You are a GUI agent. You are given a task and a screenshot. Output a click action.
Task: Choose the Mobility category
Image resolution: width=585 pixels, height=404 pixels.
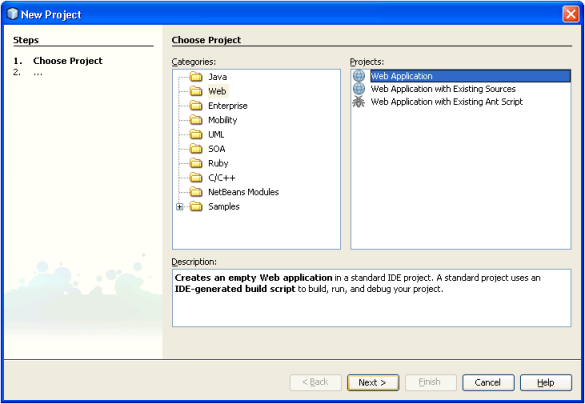223,120
